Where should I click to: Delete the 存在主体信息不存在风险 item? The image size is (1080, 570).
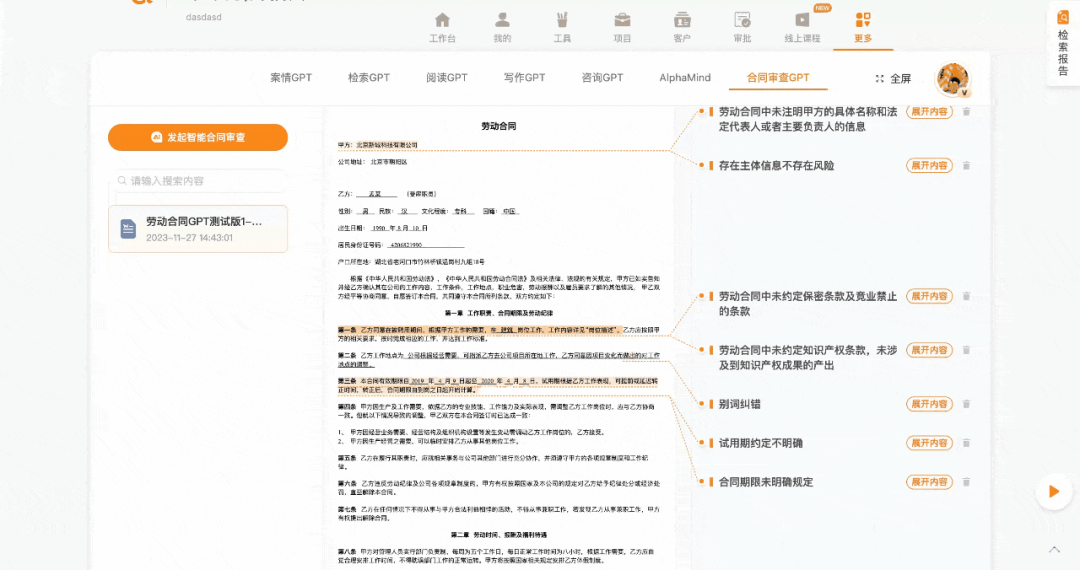tap(966, 165)
